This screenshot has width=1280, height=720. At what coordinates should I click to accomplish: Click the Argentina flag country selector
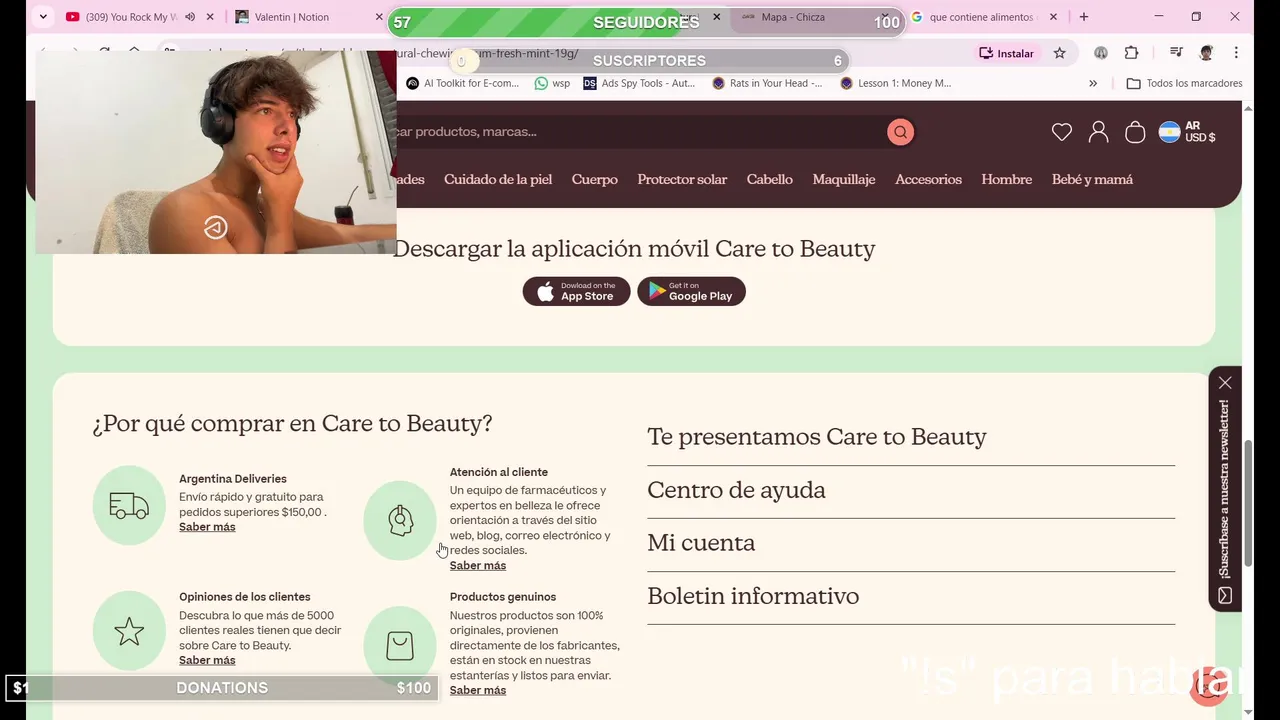[1169, 132]
